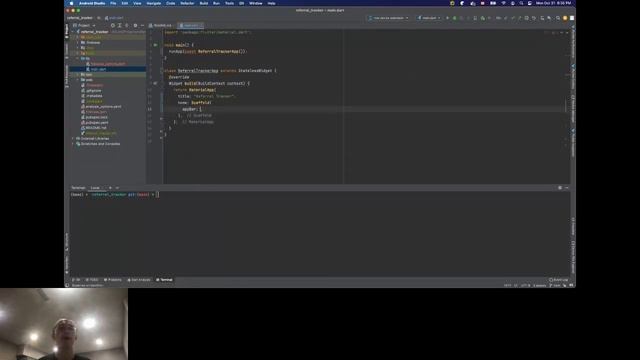Switch to the README.md editor tab
This screenshot has height=360, width=640.
[161, 25]
